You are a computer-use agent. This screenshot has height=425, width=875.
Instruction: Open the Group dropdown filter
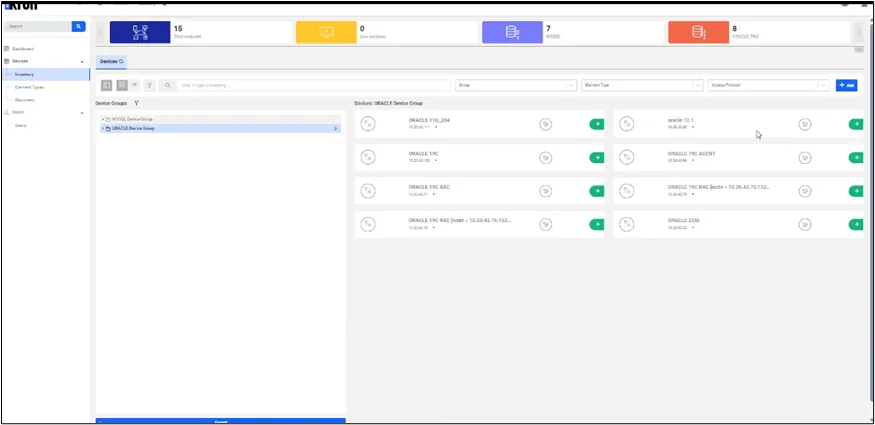[x=516, y=85]
